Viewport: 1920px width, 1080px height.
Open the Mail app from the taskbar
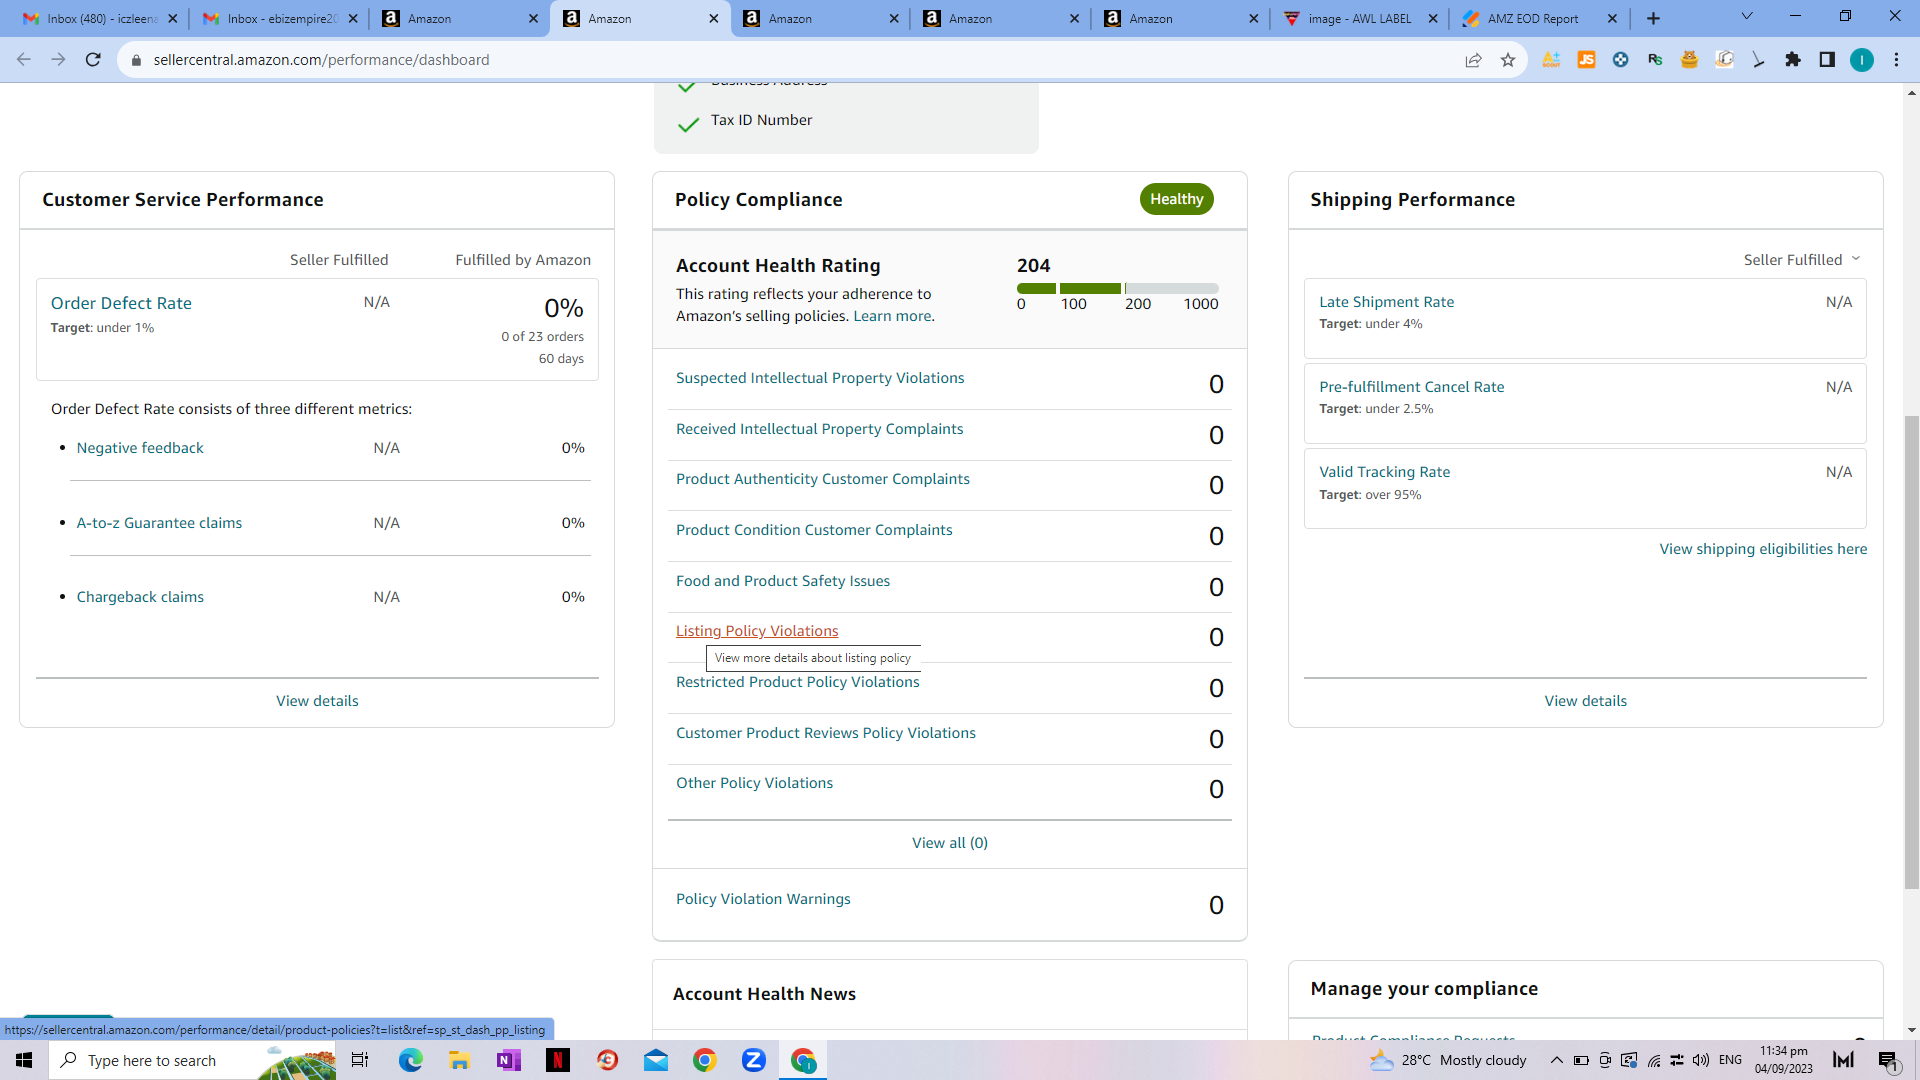click(x=656, y=1060)
